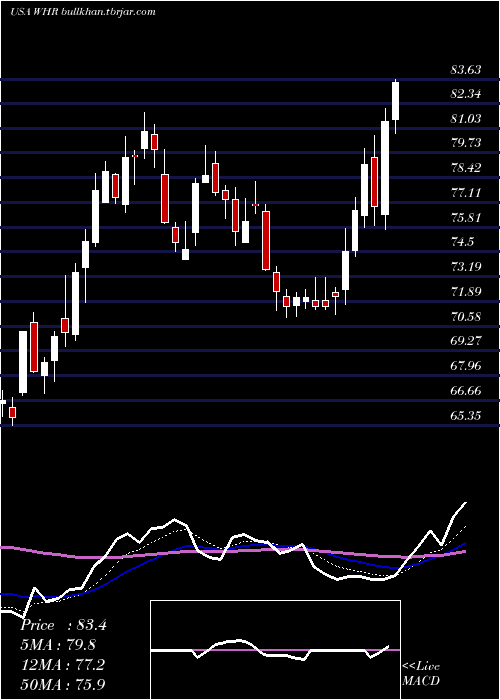Click the 12MA : 77.2 readout
500x700 pixels.
62,665
